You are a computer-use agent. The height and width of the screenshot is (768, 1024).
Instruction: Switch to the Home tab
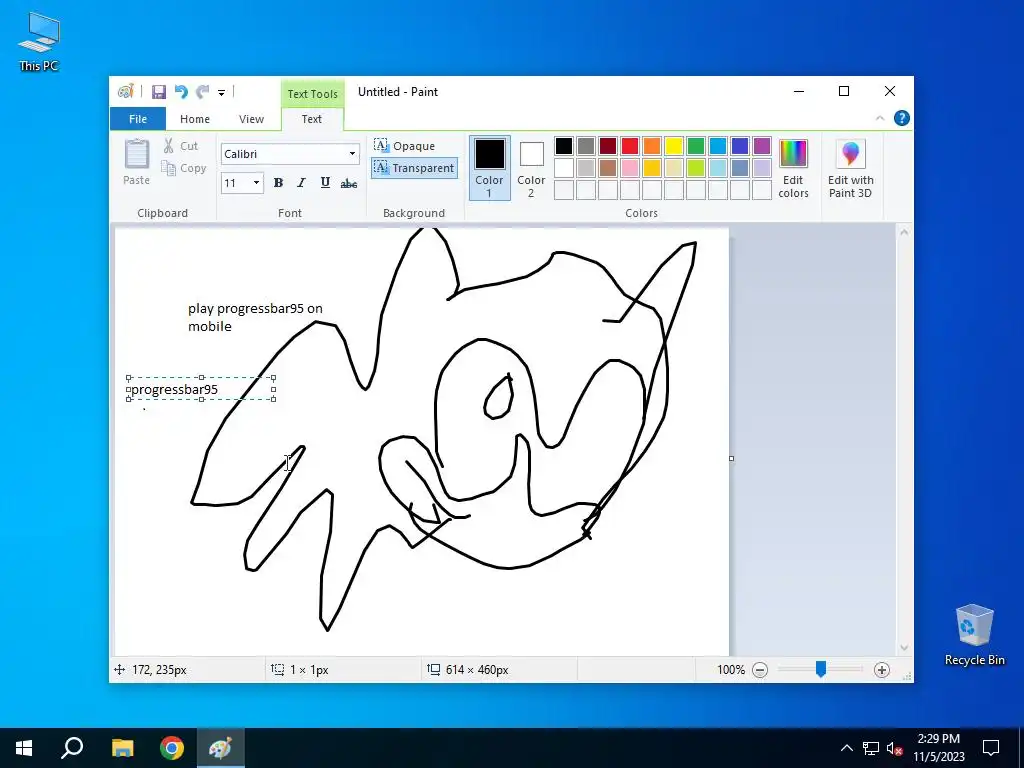195,119
